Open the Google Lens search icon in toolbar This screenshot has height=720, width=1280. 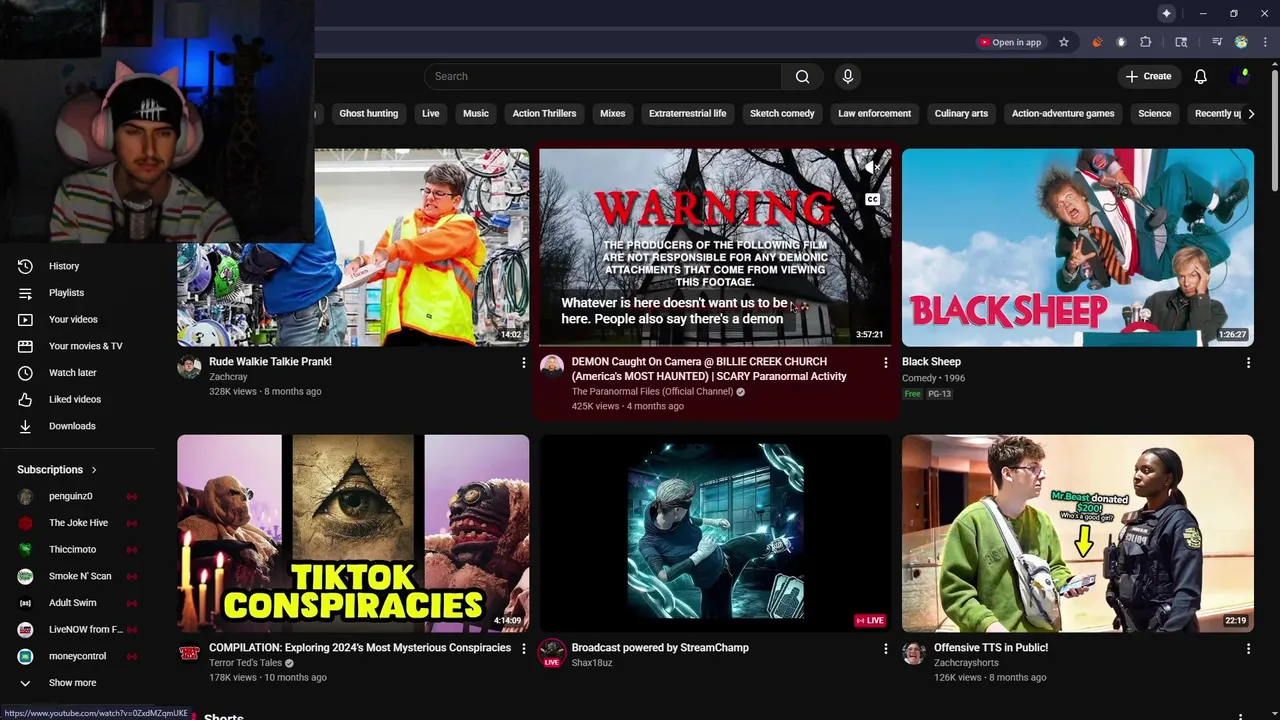[x=1181, y=42]
